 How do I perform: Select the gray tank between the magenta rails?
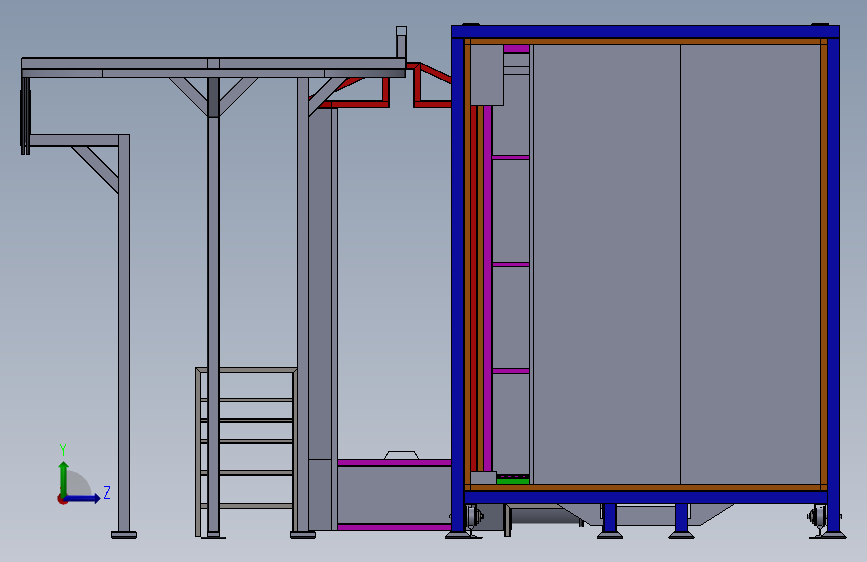[x=394, y=495]
